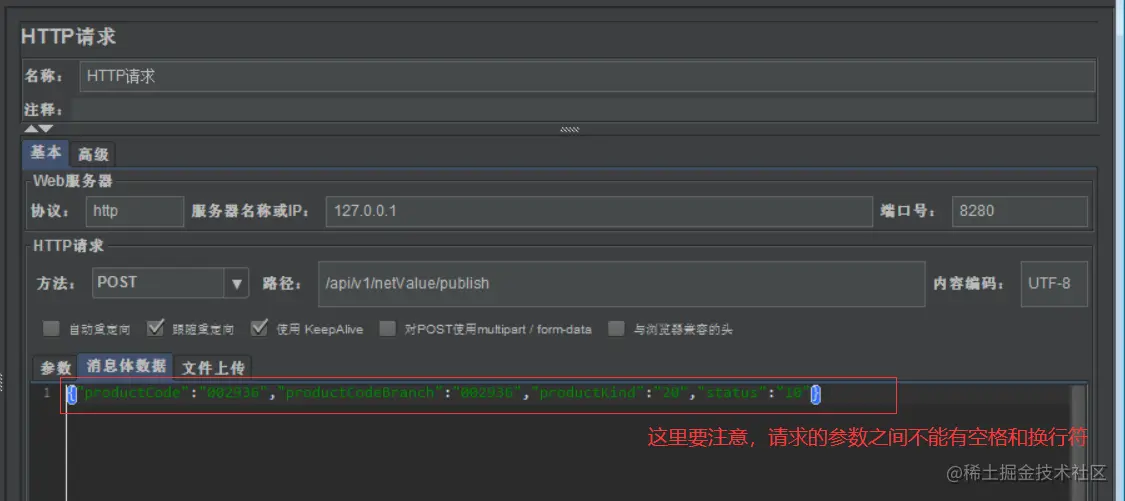Click the collapse arrows below 注释
Viewport: 1125px width, 501px height.
(x=39, y=128)
